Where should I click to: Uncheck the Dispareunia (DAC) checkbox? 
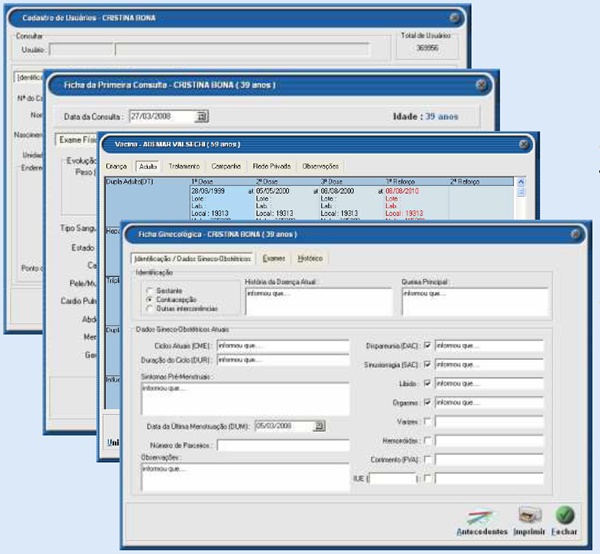coord(428,346)
